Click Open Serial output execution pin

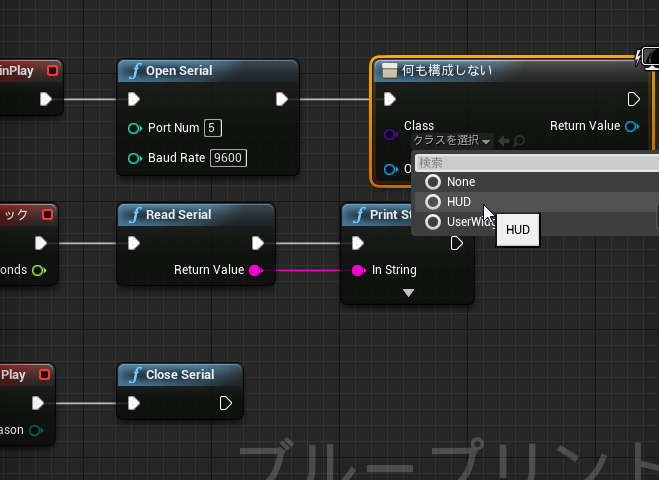coord(282,99)
